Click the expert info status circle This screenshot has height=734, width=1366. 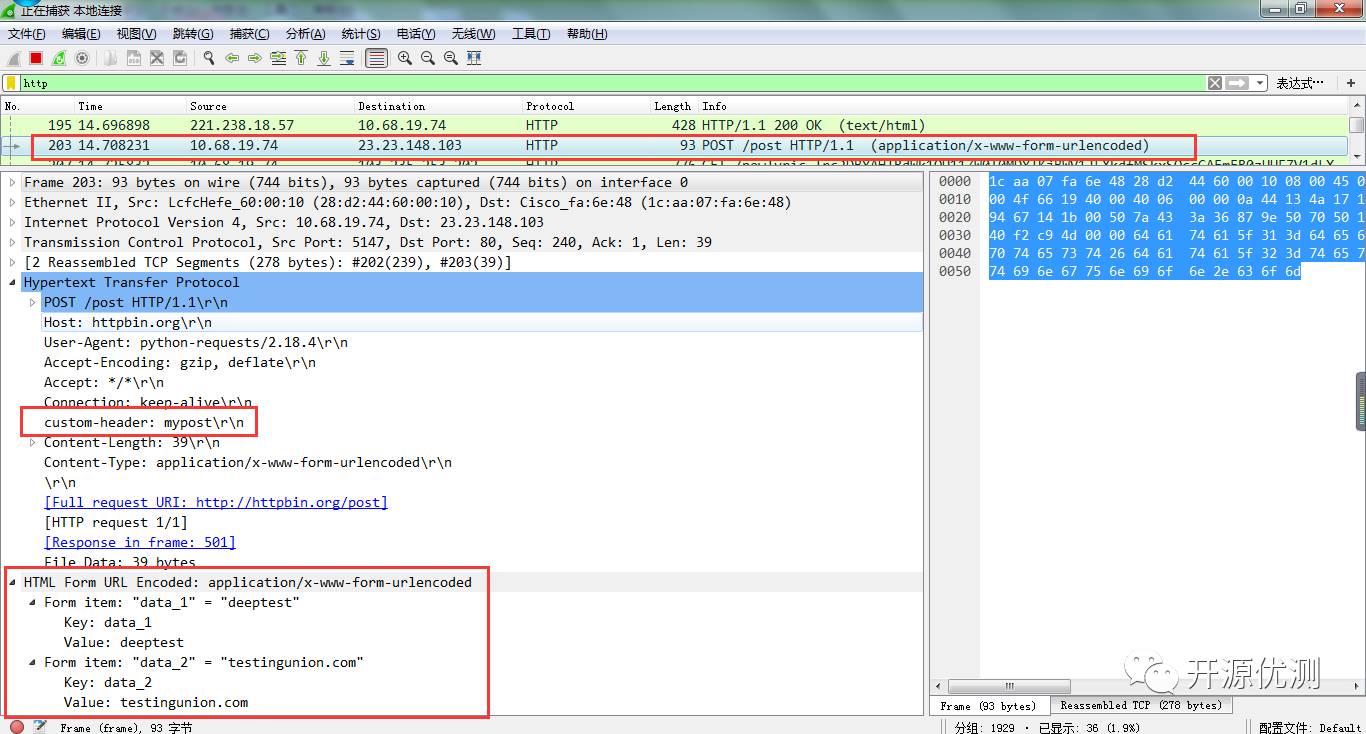[16, 727]
